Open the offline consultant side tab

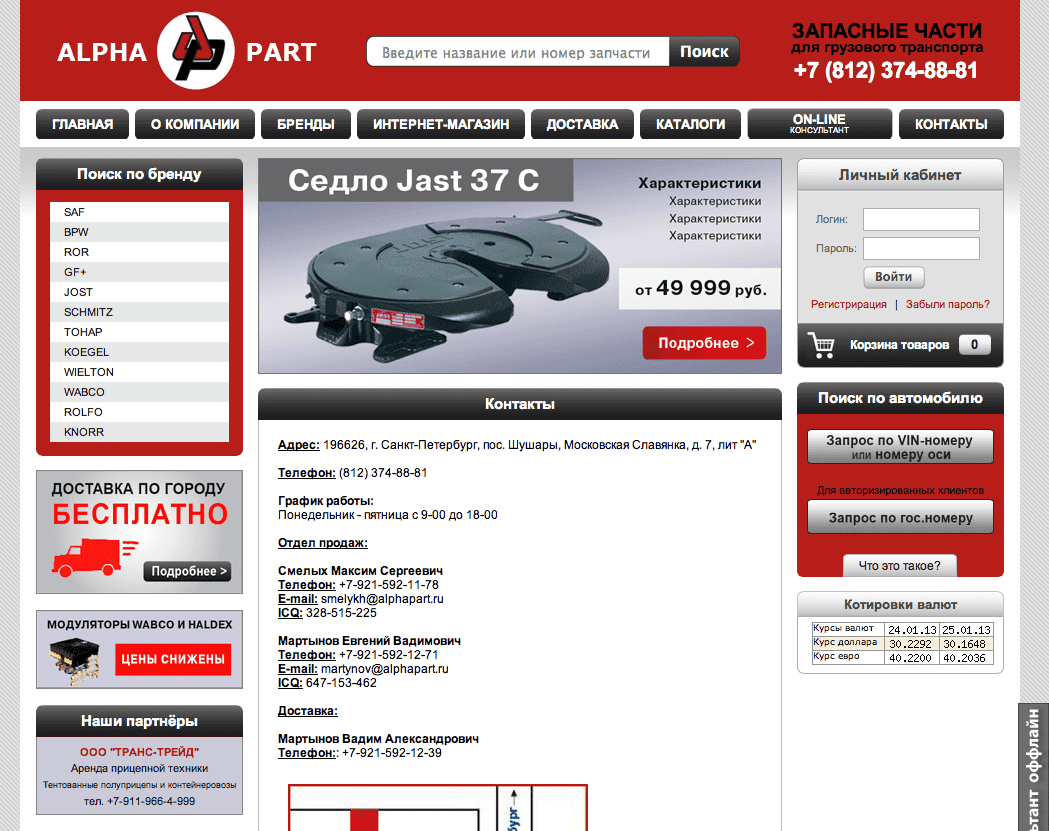(x=1034, y=767)
